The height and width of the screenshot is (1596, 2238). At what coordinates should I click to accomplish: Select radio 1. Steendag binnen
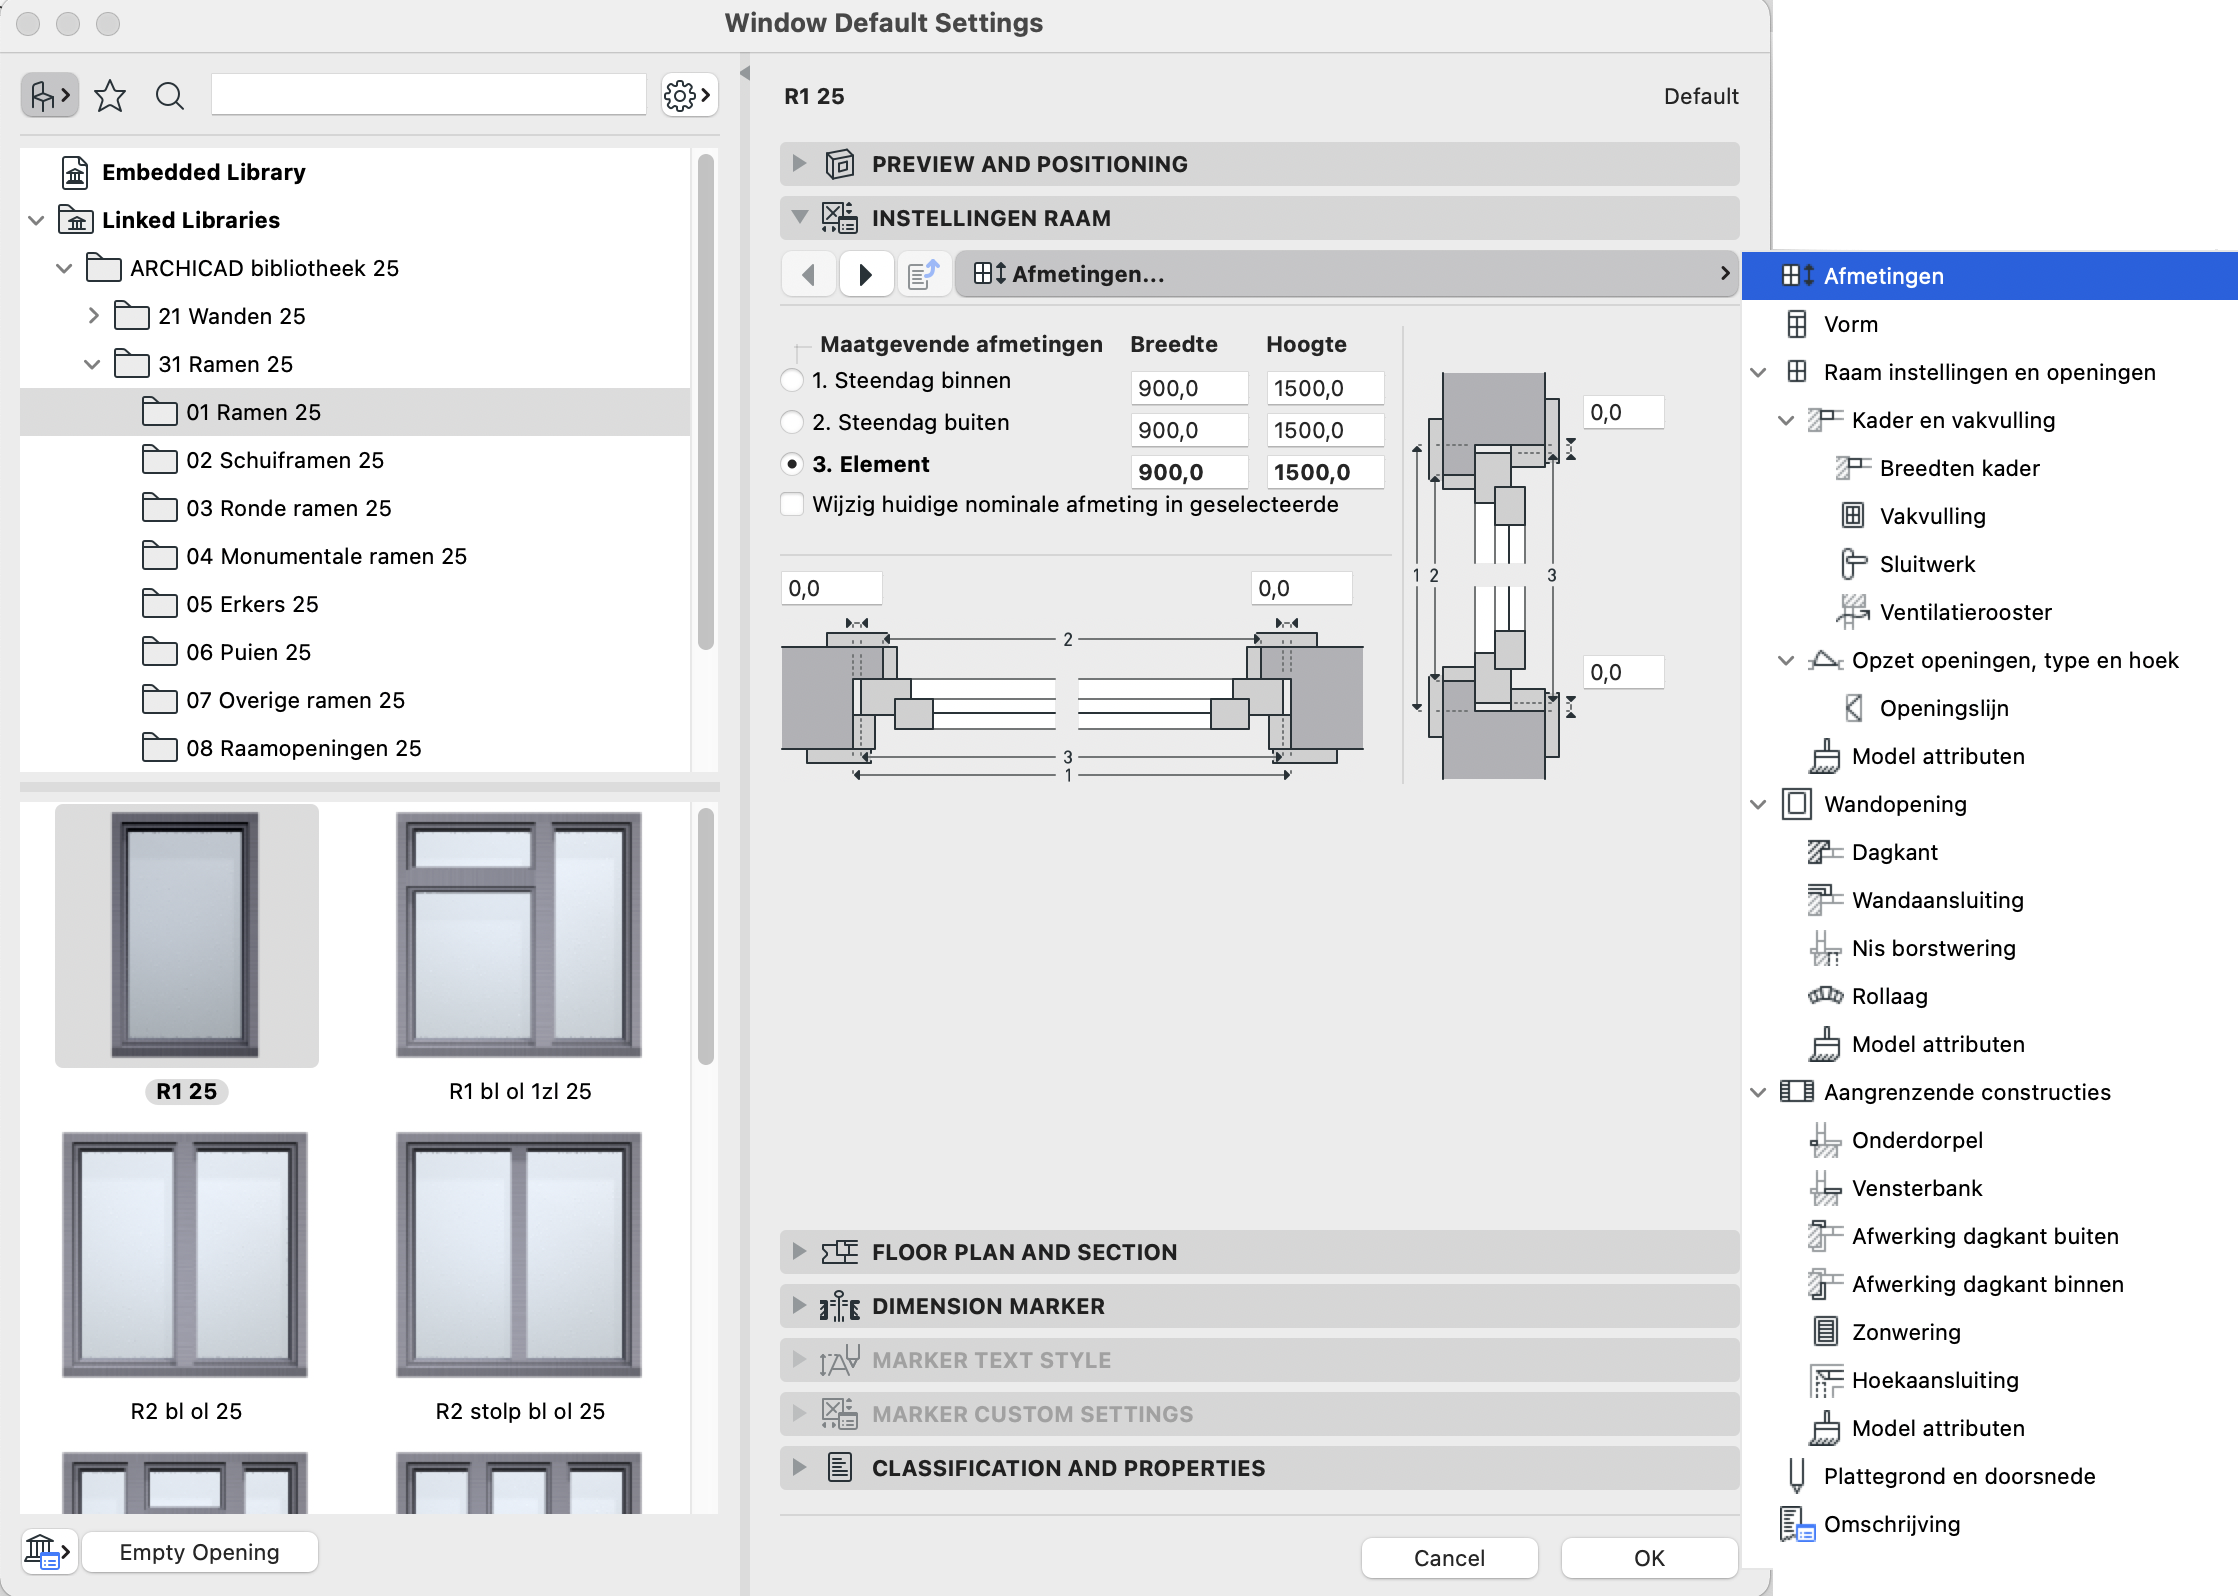pos(792,380)
